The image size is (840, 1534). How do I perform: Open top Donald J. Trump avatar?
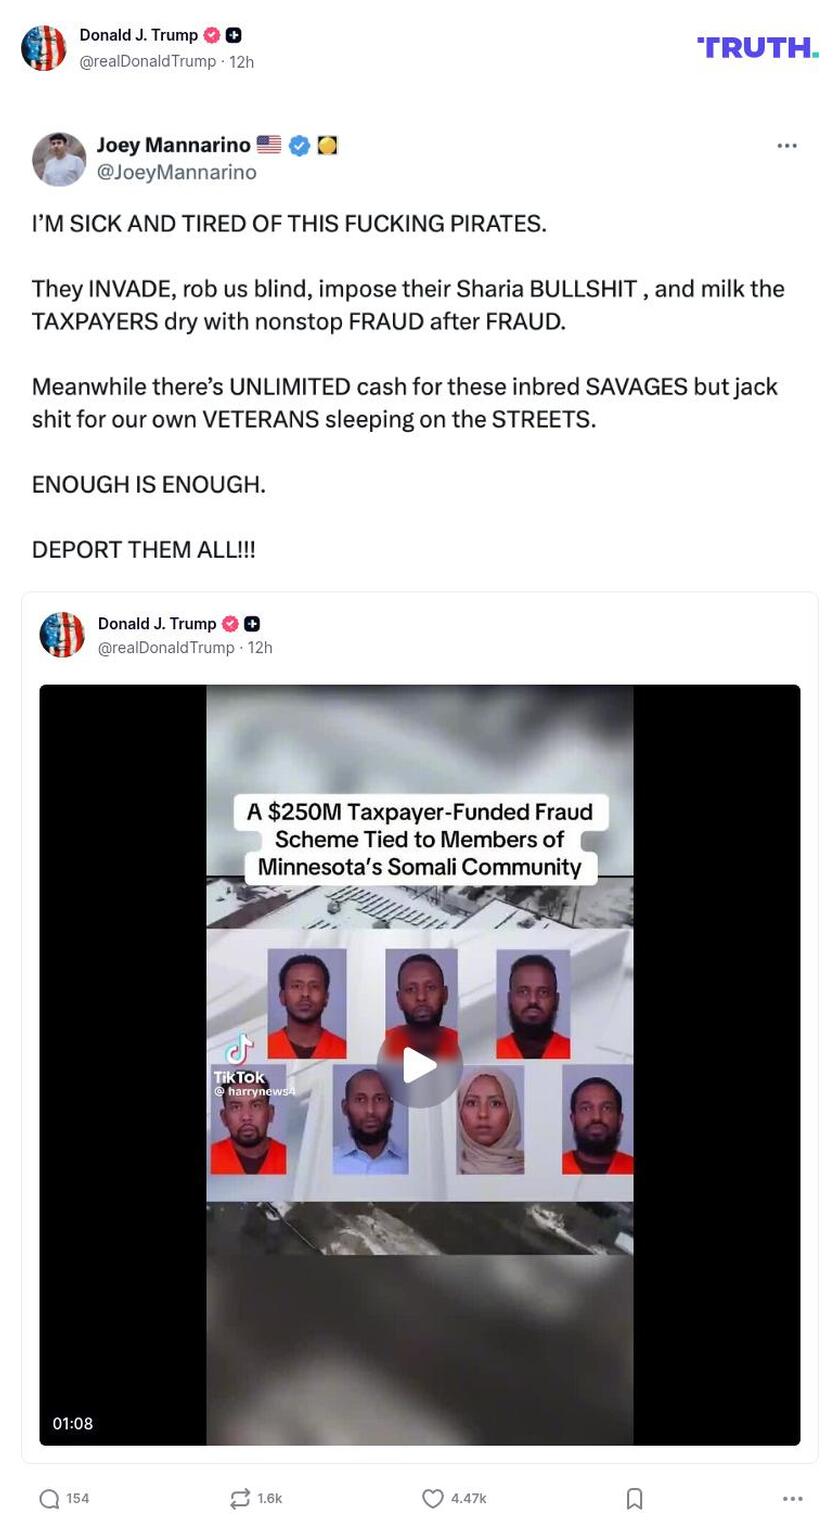click(43, 48)
